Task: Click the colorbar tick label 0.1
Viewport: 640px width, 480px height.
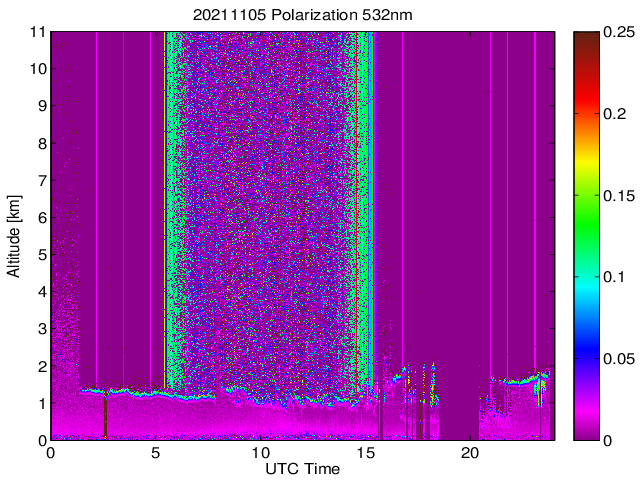Action: [614, 277]
